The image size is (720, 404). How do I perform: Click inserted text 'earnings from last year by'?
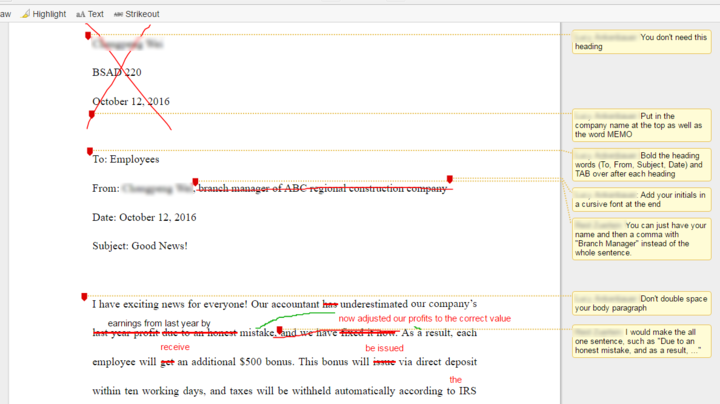159,323
